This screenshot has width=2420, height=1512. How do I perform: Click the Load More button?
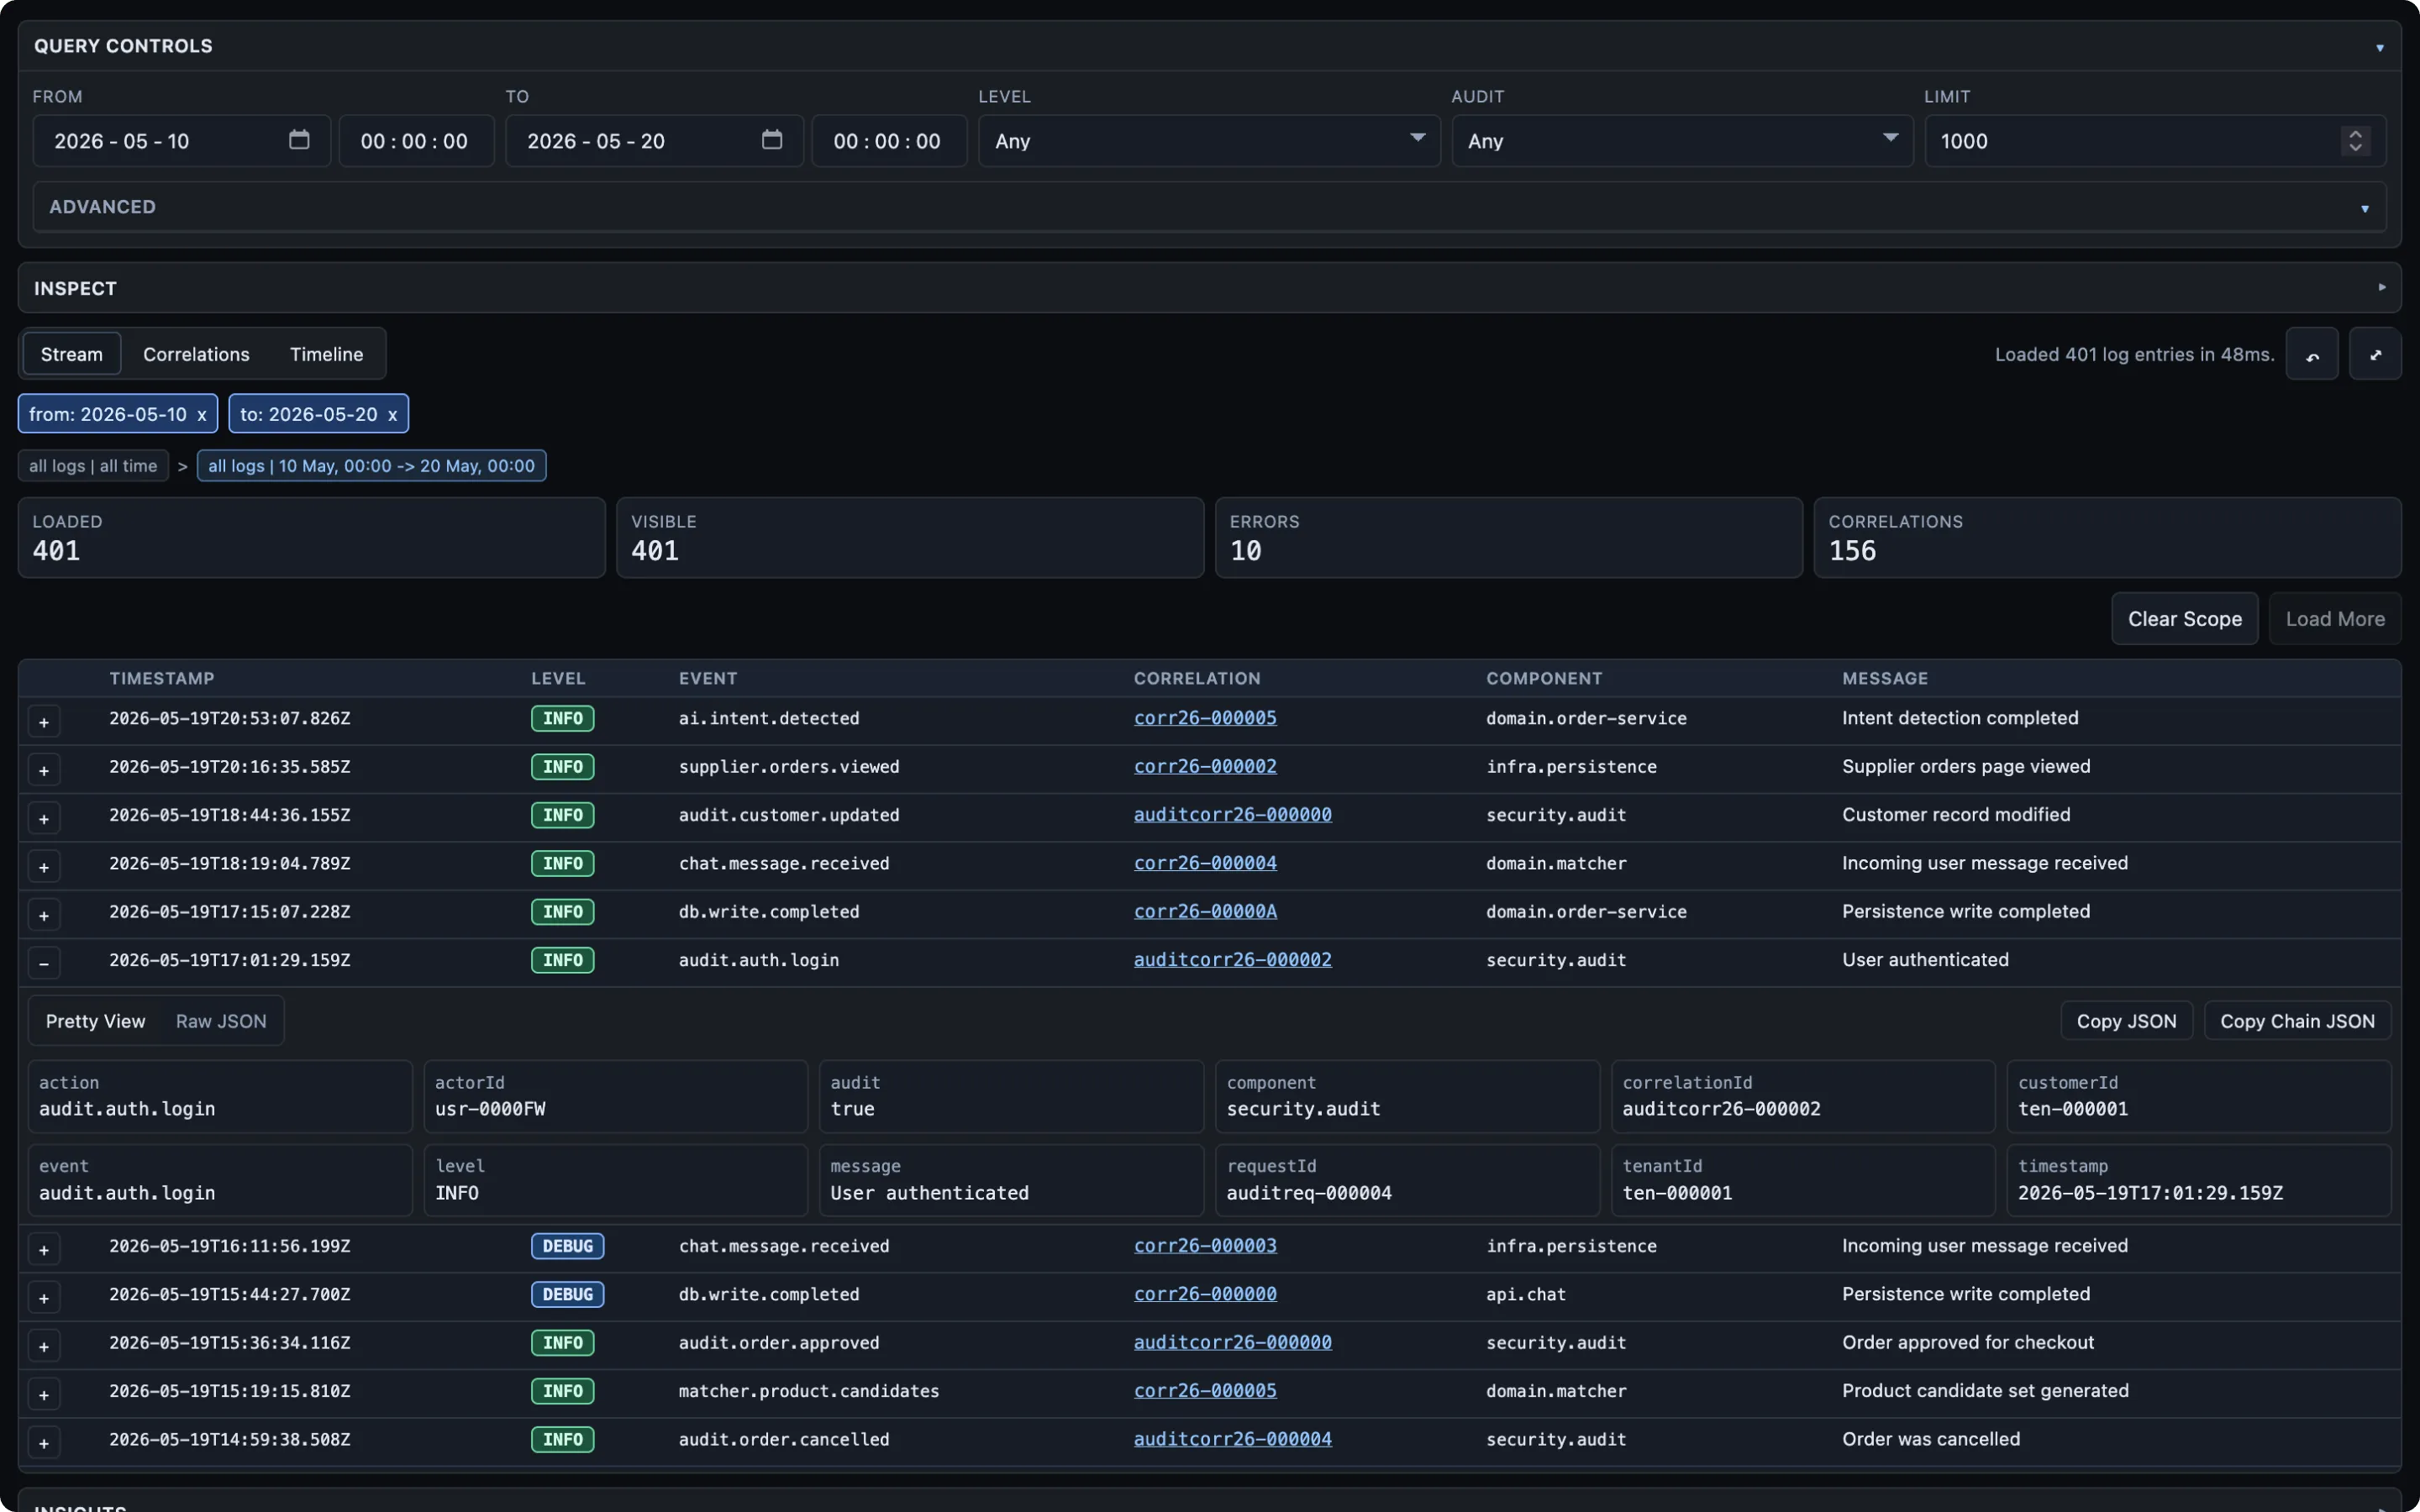pos(2335,619)
